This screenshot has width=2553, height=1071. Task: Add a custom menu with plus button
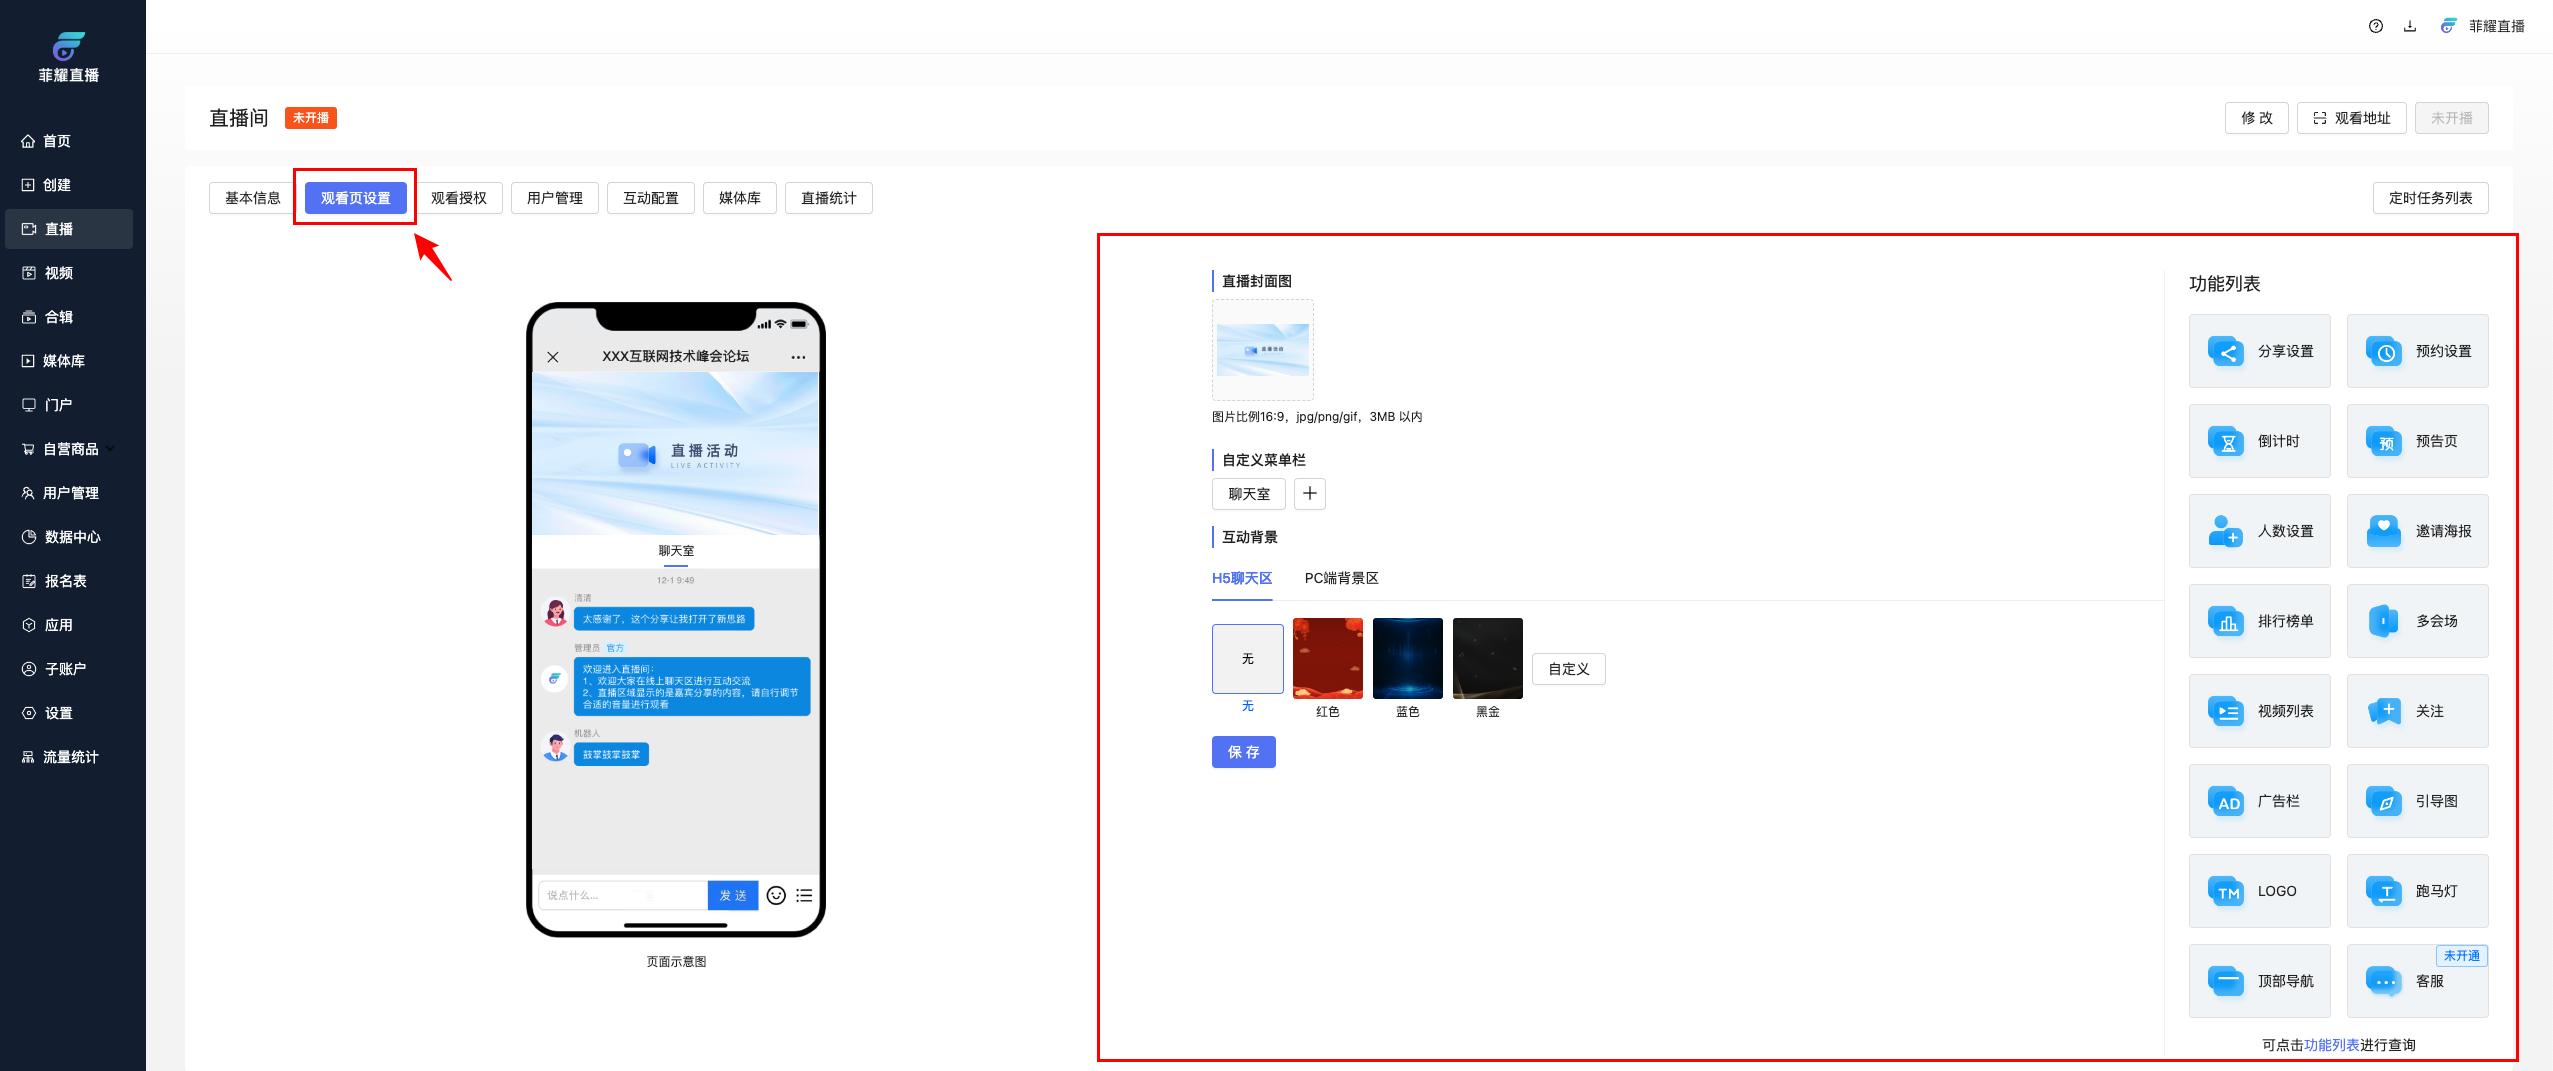click(x=1309, y=494)
